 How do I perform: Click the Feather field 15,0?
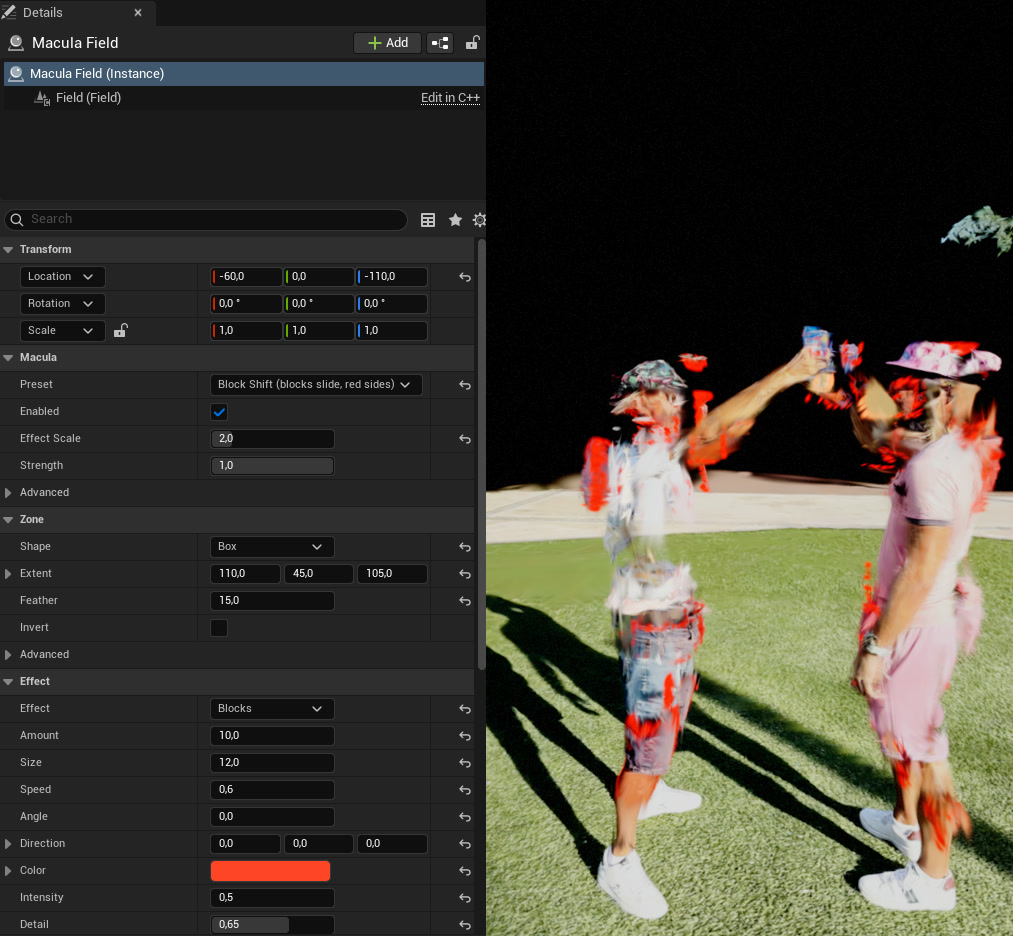(x=272, y=601)
